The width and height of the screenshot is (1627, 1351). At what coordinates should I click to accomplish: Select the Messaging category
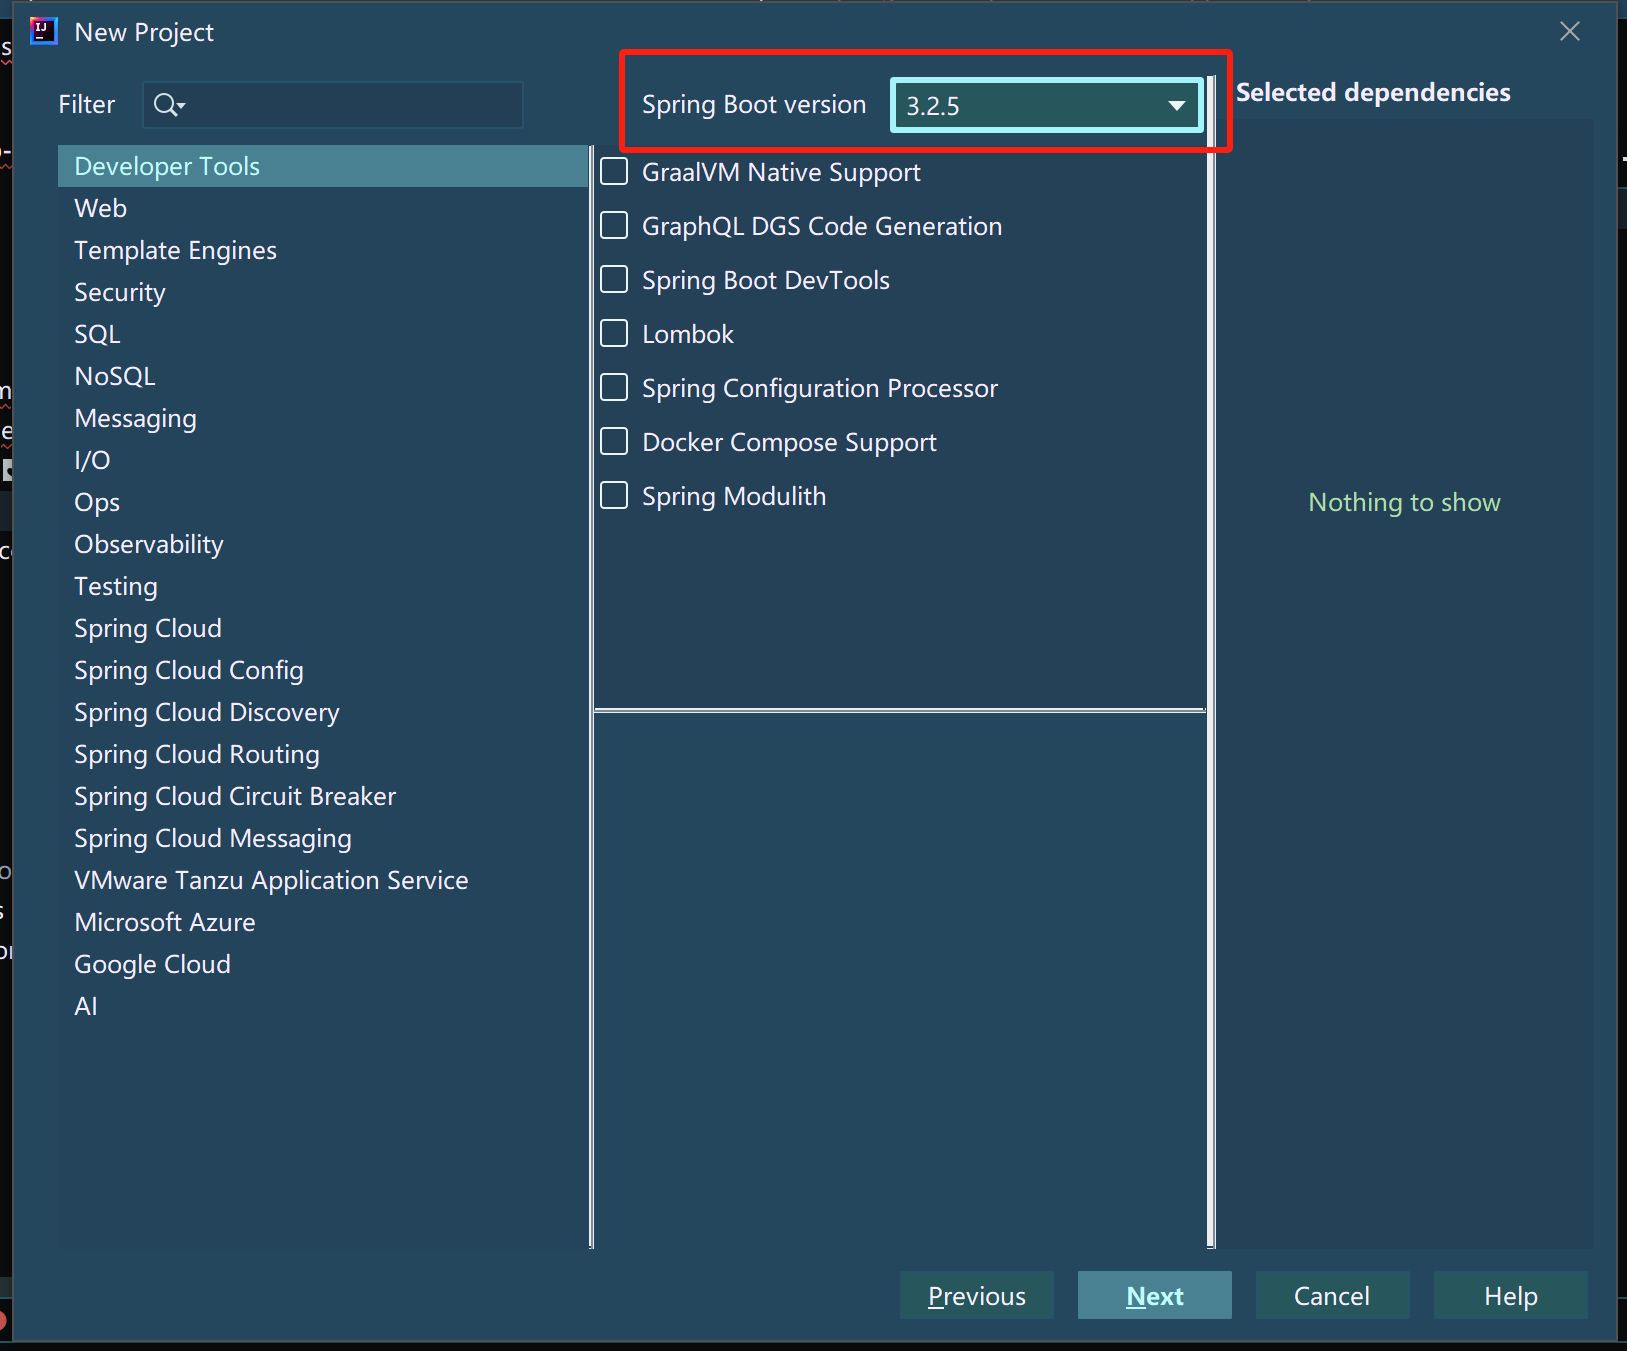pos(323,418)
